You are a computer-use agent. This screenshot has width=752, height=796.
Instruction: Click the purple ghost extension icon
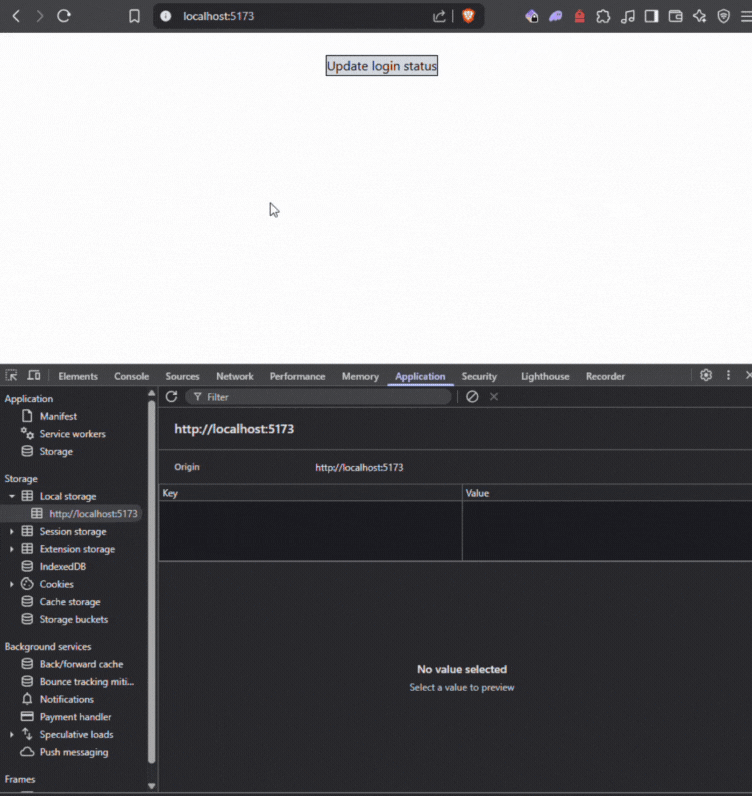point(555,16)
